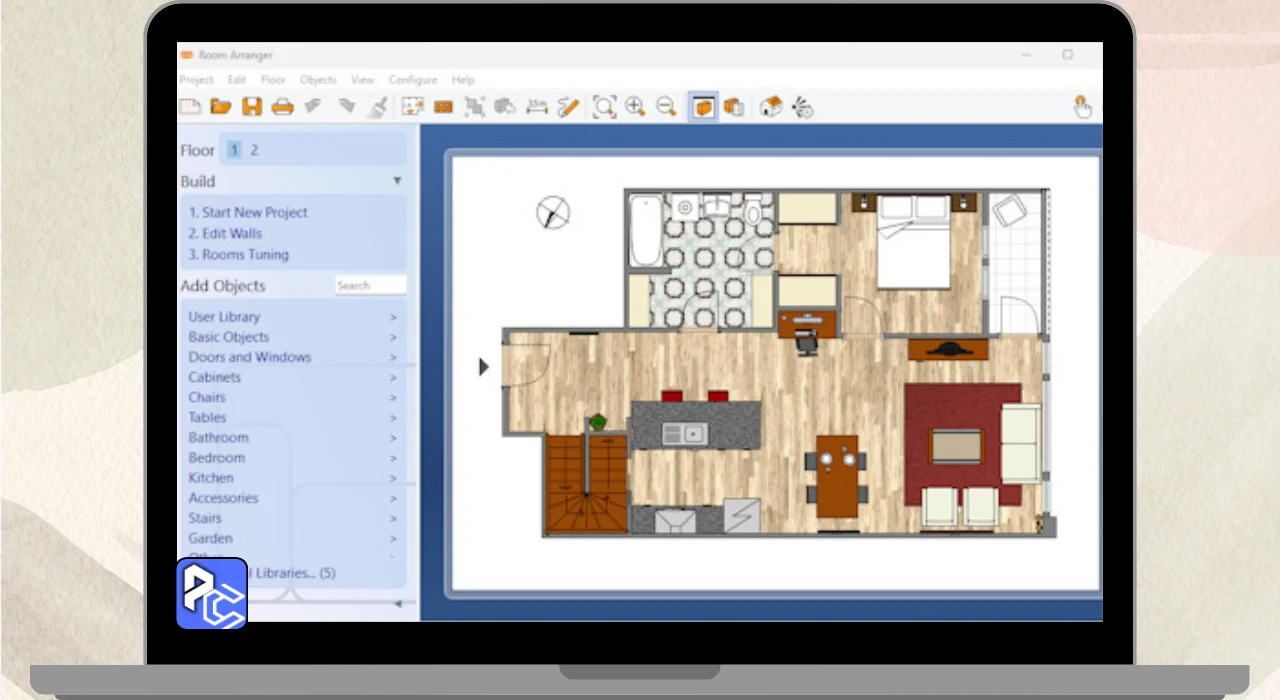This screenshot has height=700, width=1280.
Task: Collapse the Build section arrow
Action: tap(397, 181)
